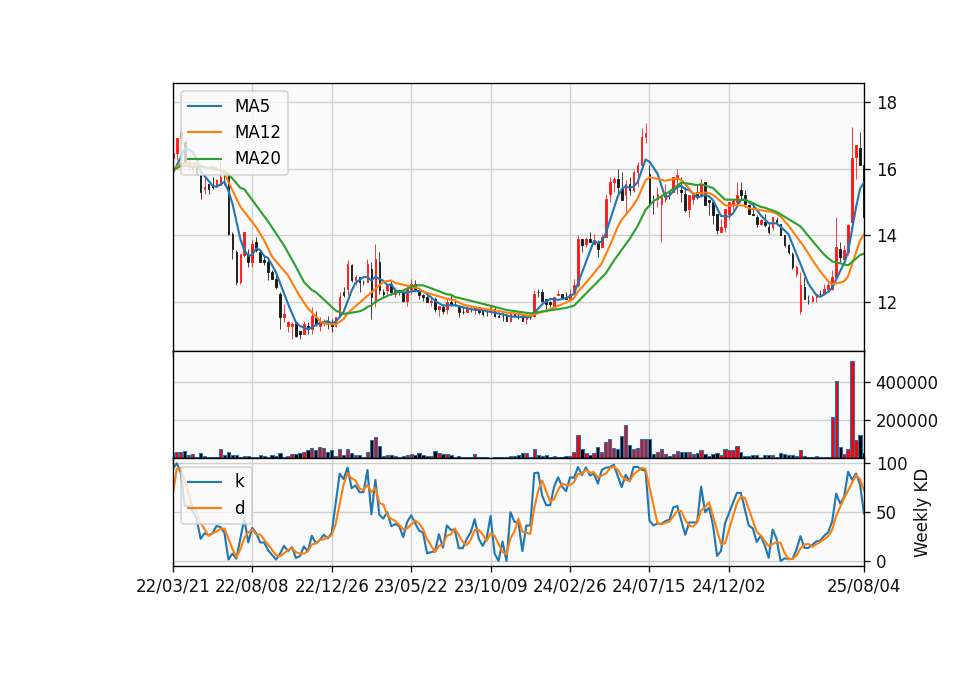Click the KD axis label 0
The height and width of the screenshot is (690, 960).
coord(882,561)
